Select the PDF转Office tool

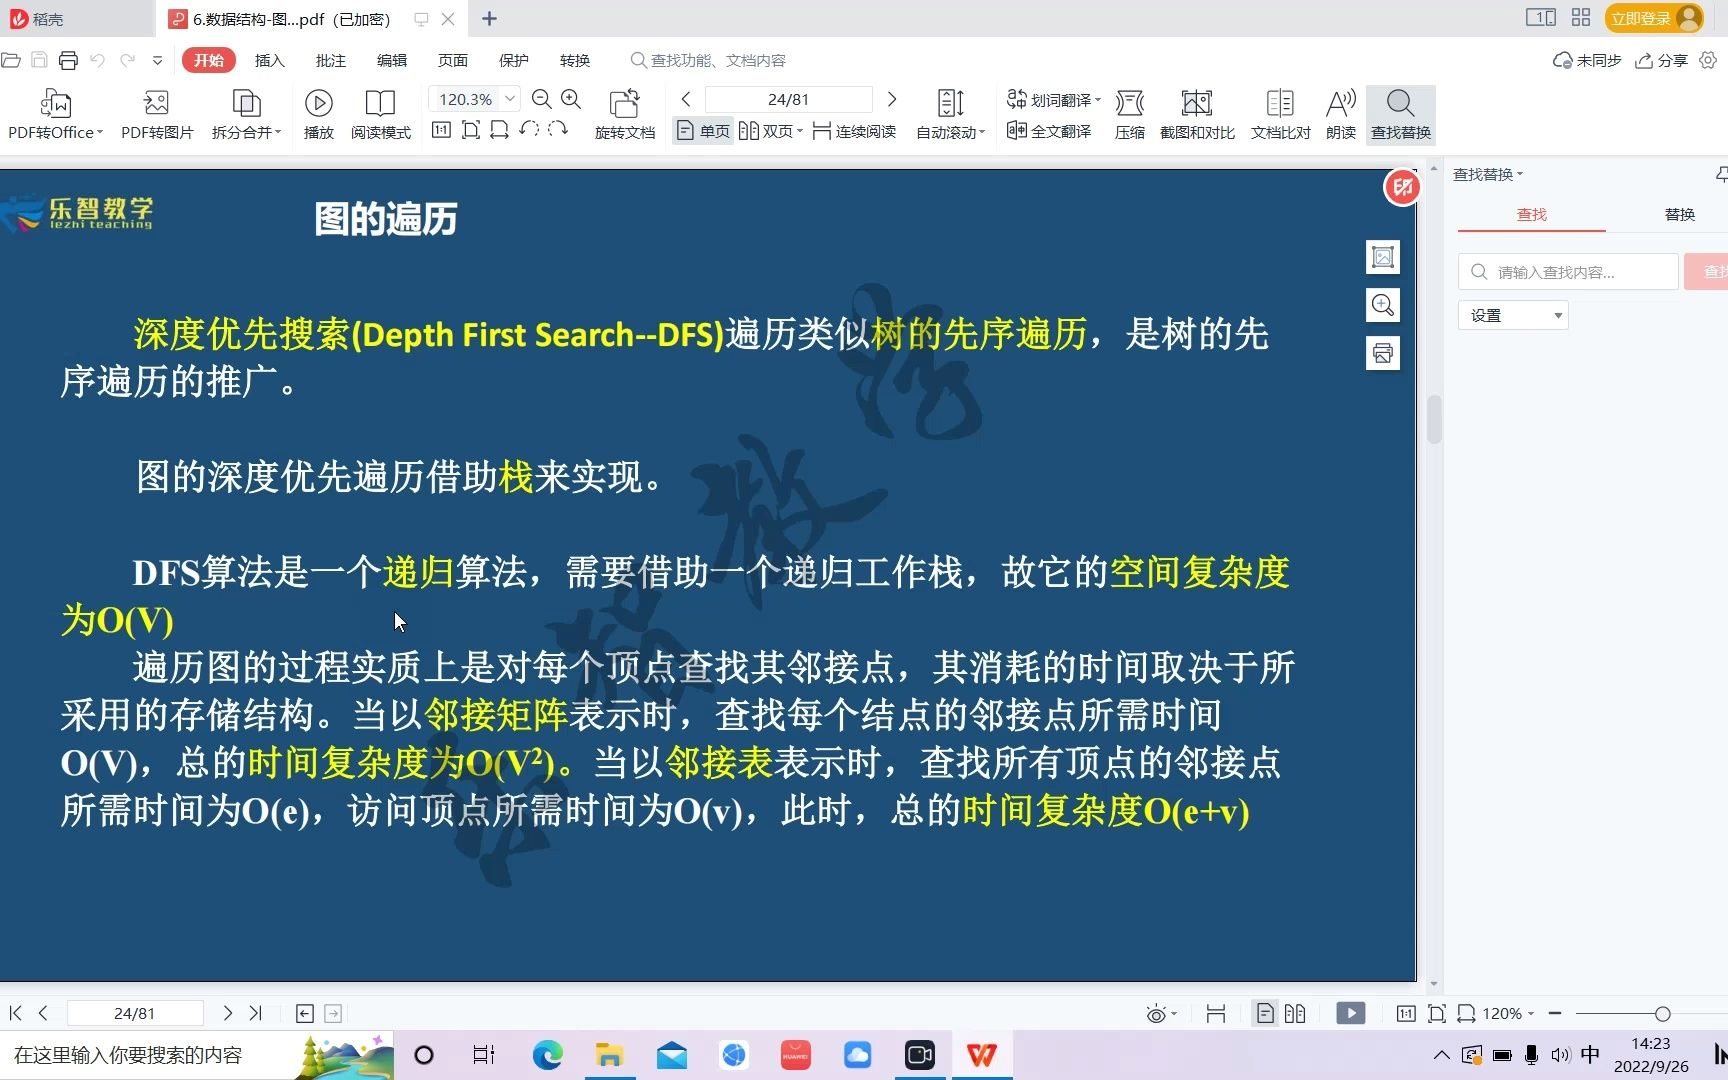click(x=55, y=113)
